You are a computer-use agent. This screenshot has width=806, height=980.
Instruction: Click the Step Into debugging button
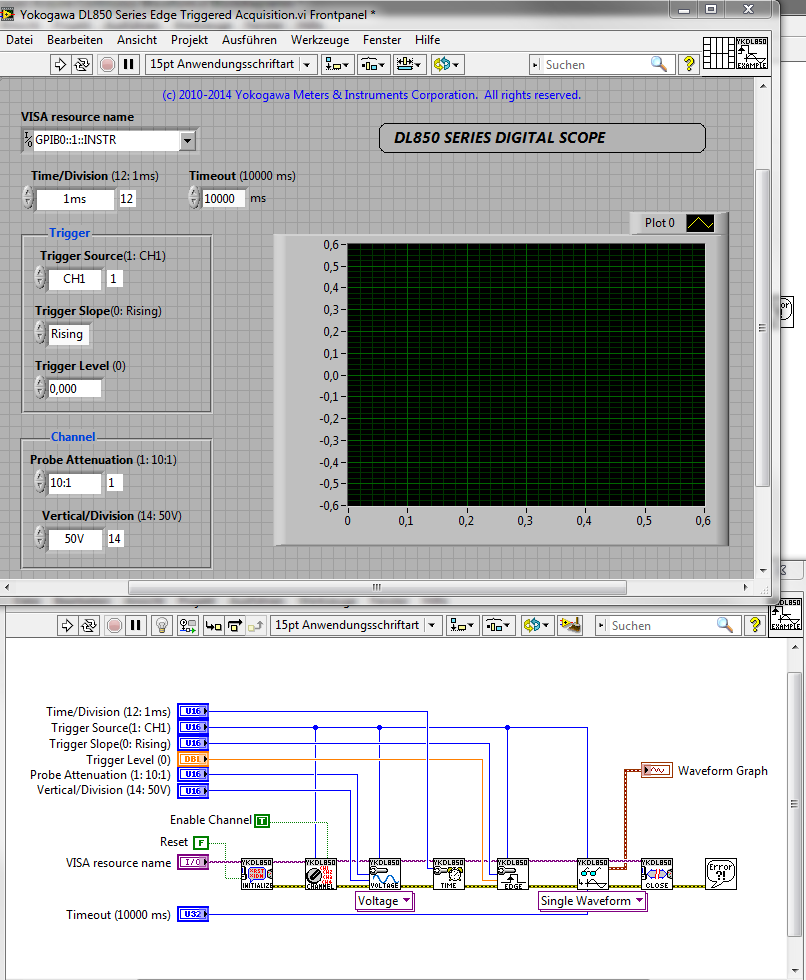click(x=214, y=625)
